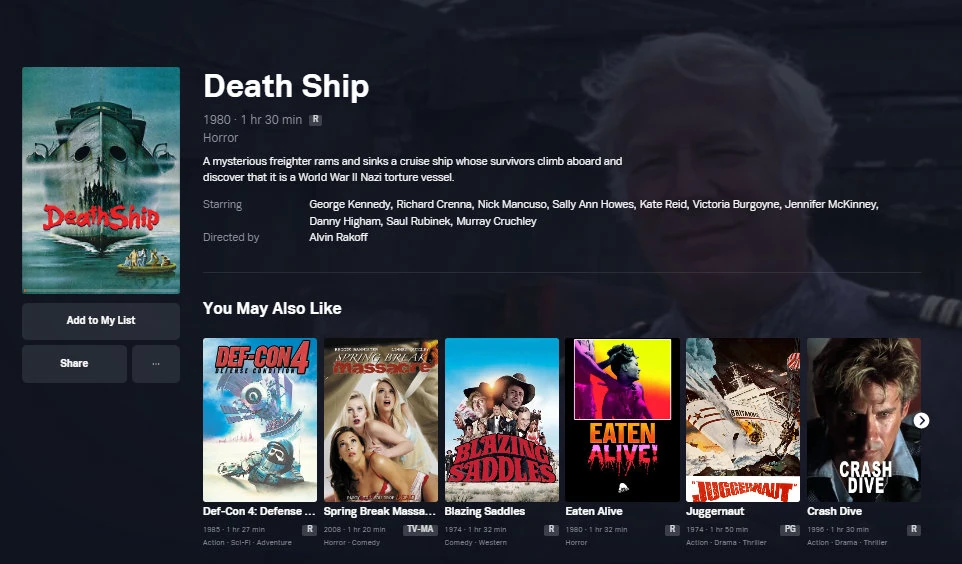Open Spring Break Massacre poster thumbnail
Screen dimensions: 962x564
coord(381,420)
